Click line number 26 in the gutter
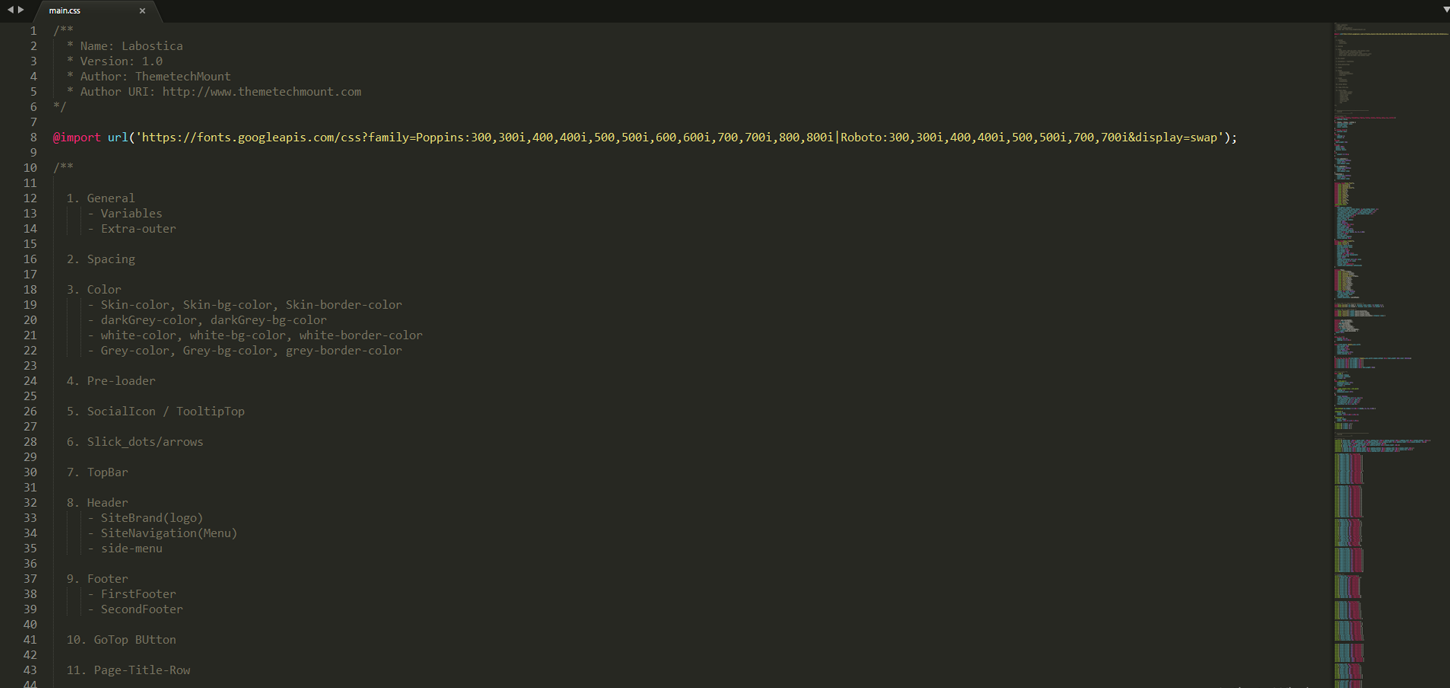This screenshot has width=1450, height=688. tap(30, 411)
